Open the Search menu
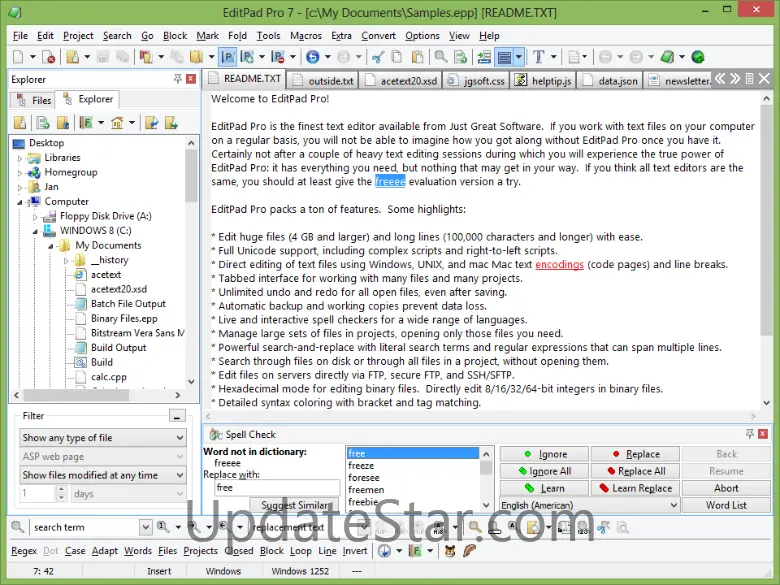The height and width of the screenshot is (585, 780). (117, 36)
